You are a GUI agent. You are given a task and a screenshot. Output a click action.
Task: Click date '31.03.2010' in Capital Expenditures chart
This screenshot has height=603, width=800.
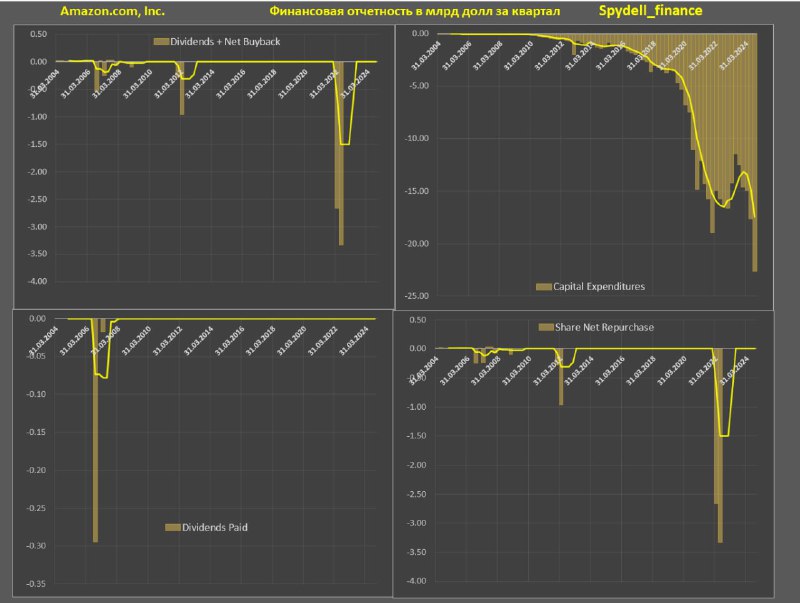[518, 55]
